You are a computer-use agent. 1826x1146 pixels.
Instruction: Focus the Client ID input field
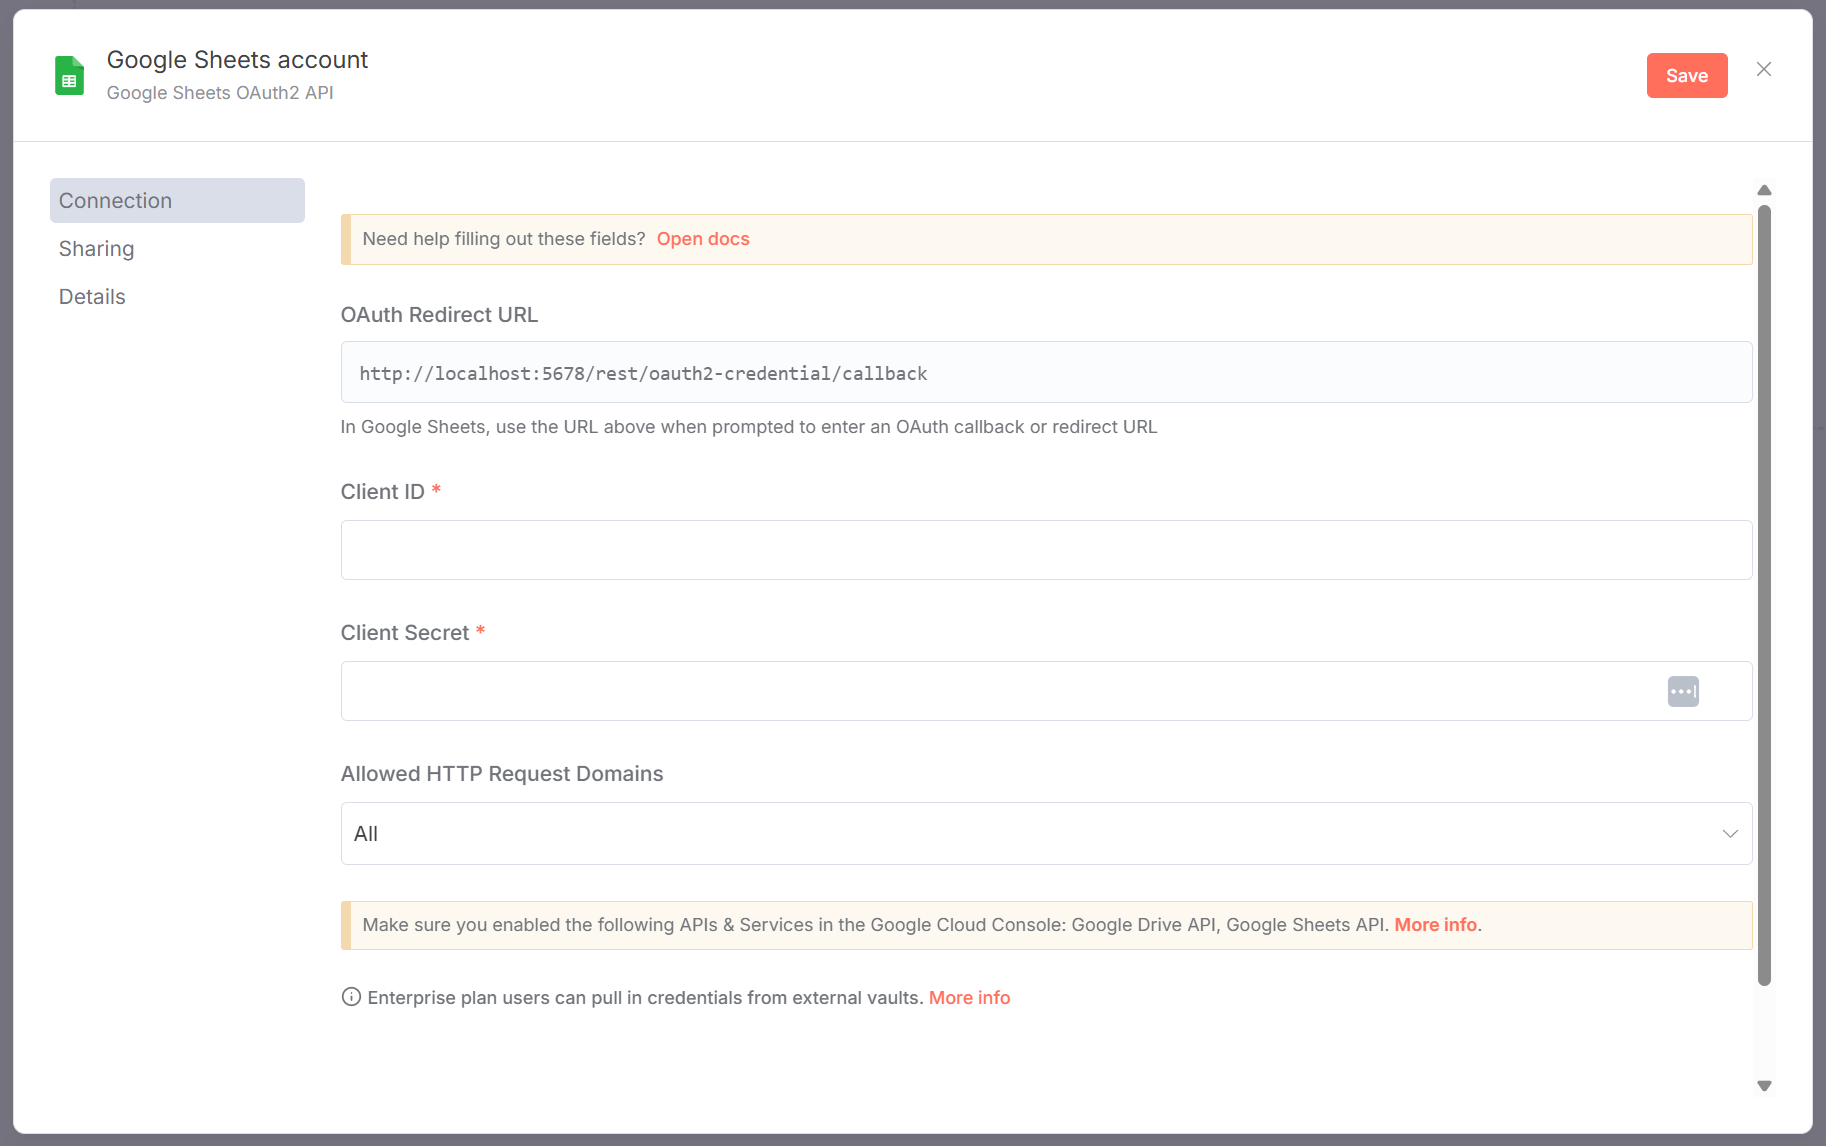(x=1046, y=550)
